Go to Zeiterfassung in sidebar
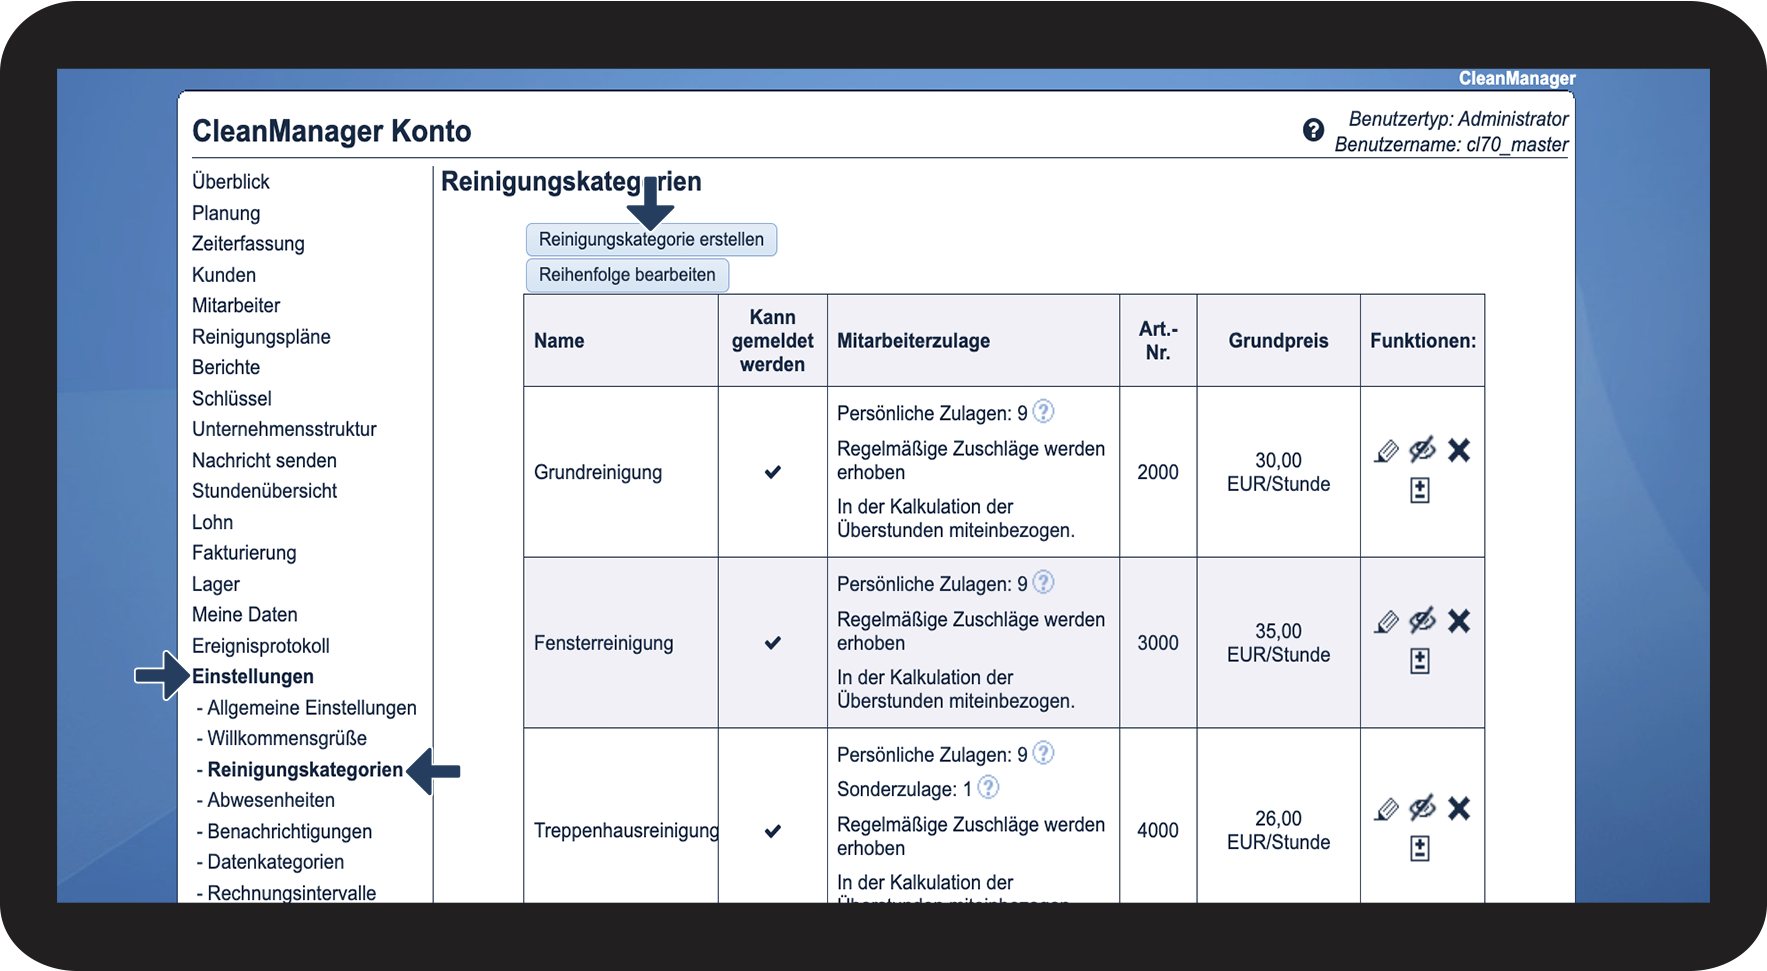Viewport: 1767px width, 971px height. pyautogui.click(x=248, y=244)
